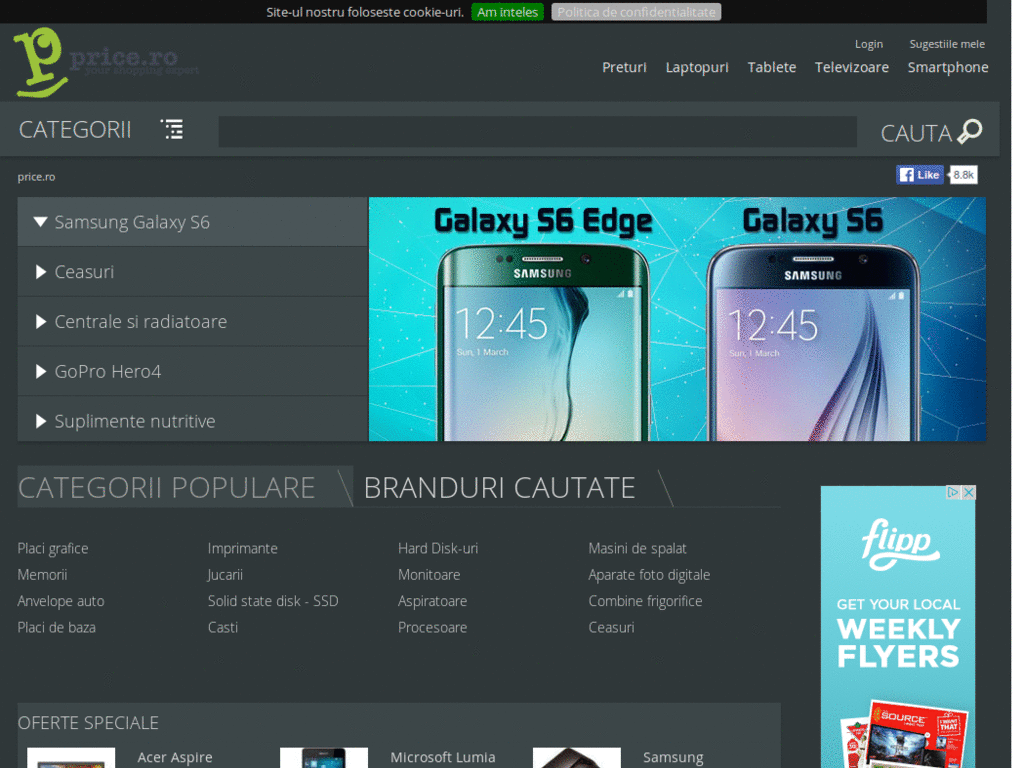Open the AdChoices info icon on ad
The height and width of the screenshot is (768, 1024).
(953, 492)
